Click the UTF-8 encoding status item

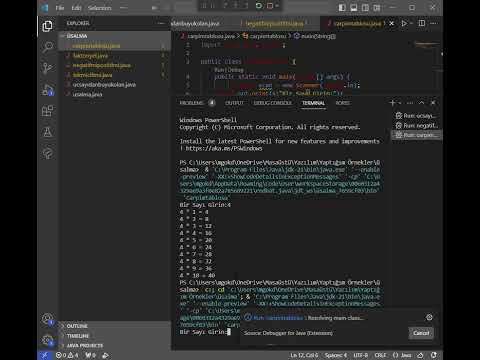(360, 355)
